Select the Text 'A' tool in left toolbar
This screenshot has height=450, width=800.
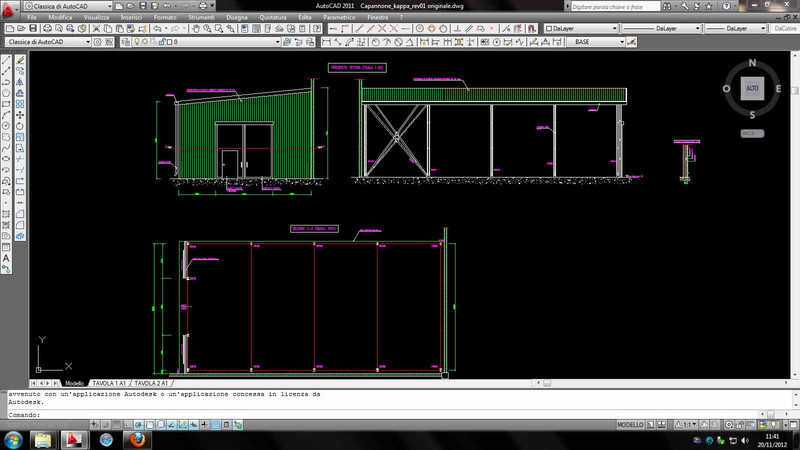tap(6, 258)
